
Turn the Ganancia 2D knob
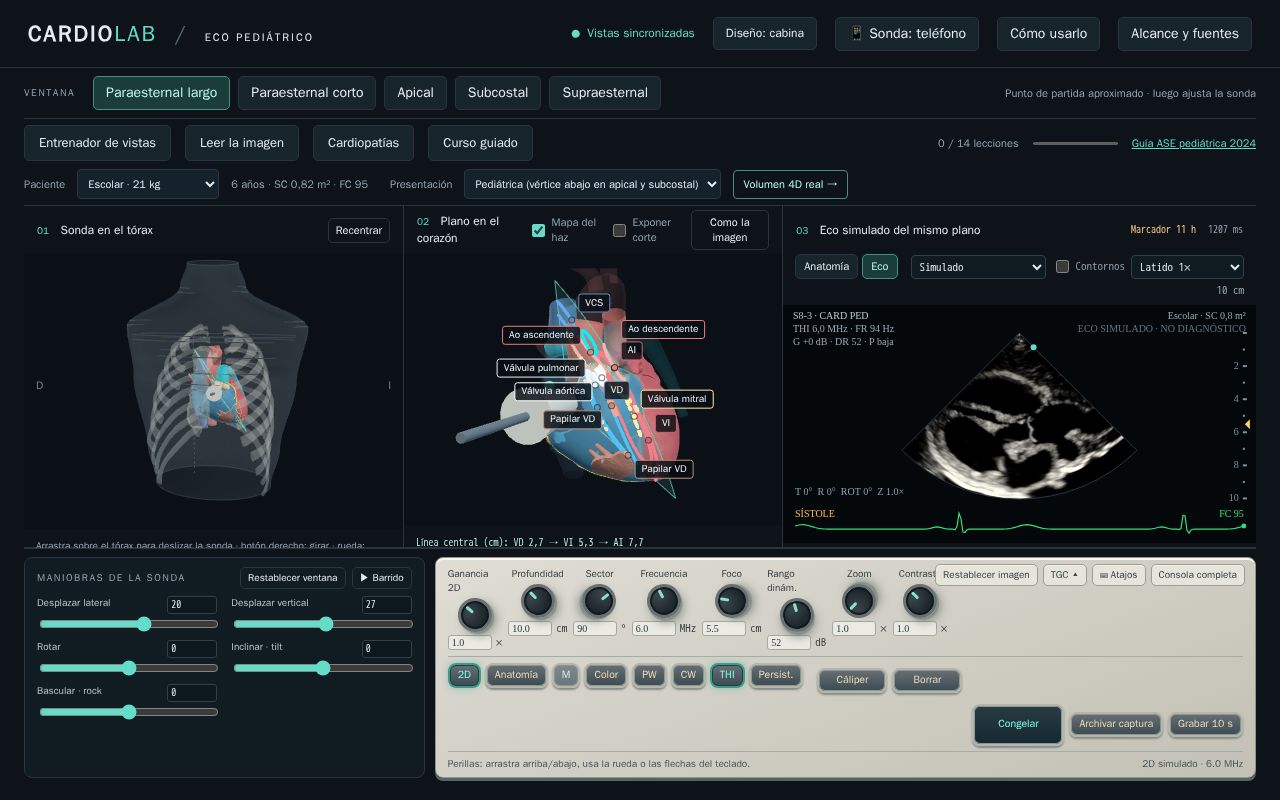pyautogui.click(x=474, y=614)
